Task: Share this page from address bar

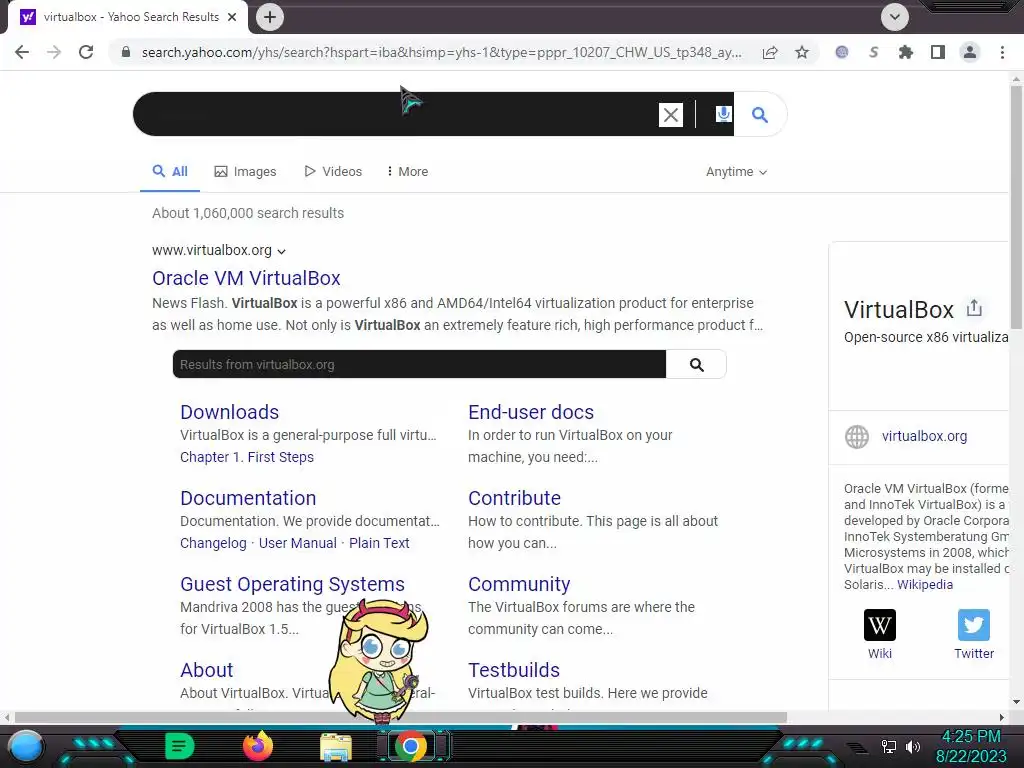Action: 770,52
